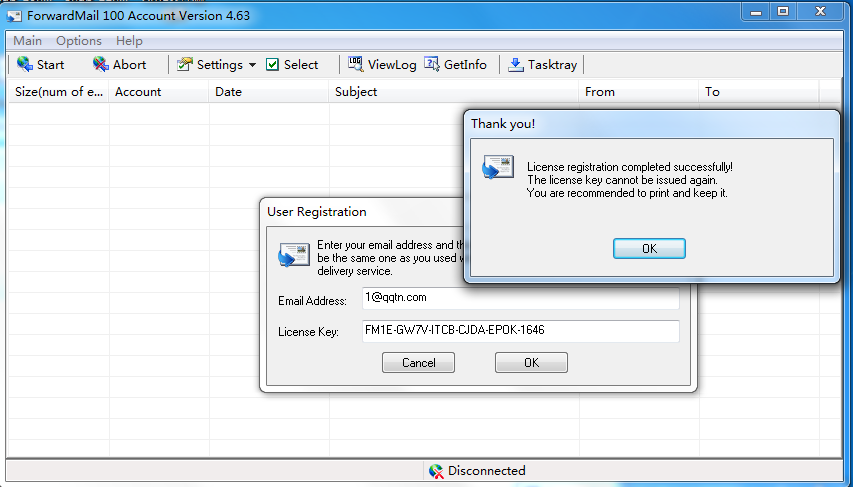Minimize to tray with Tasktray icon

click(516, 65)
